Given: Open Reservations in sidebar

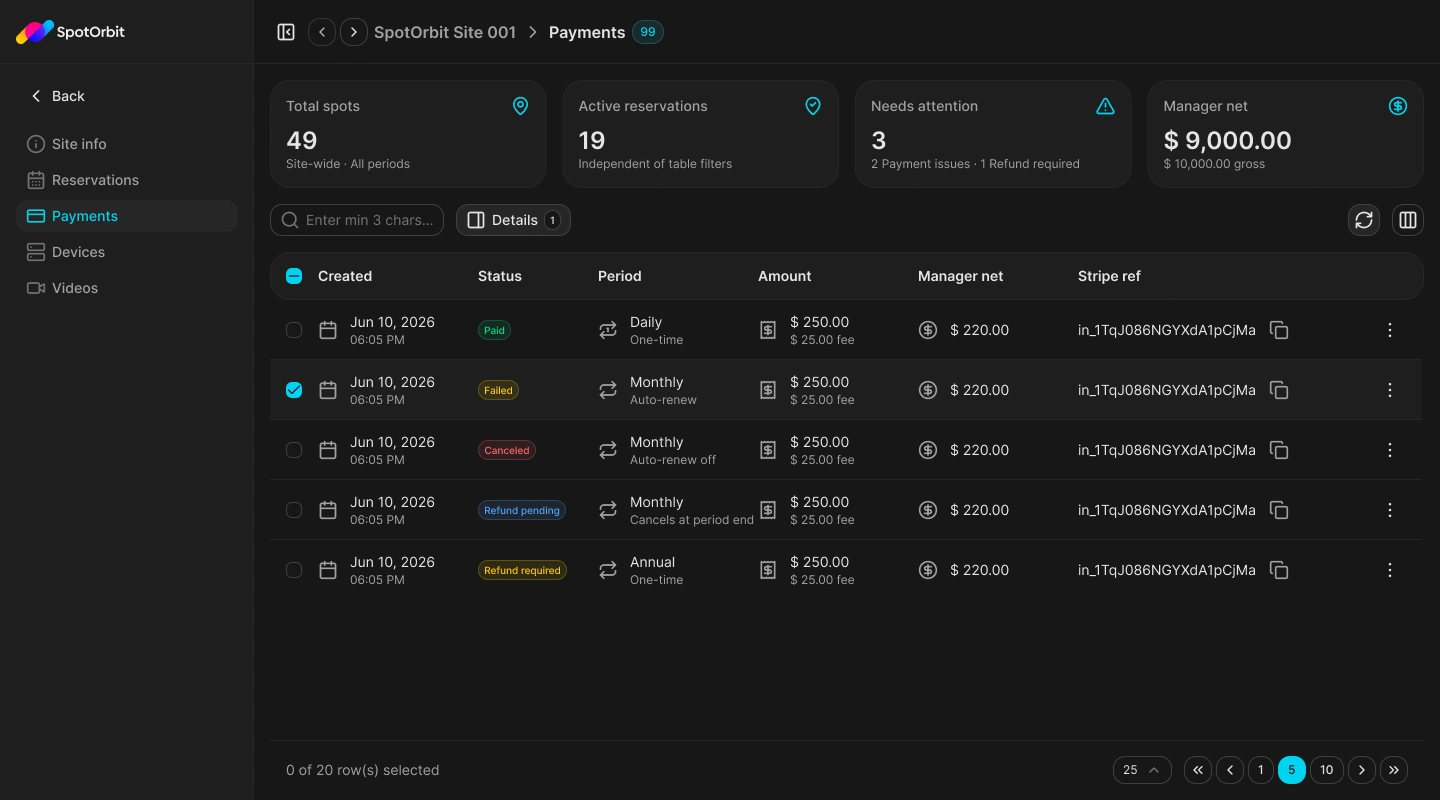Looking at the screenshot, I should point(127,180).
